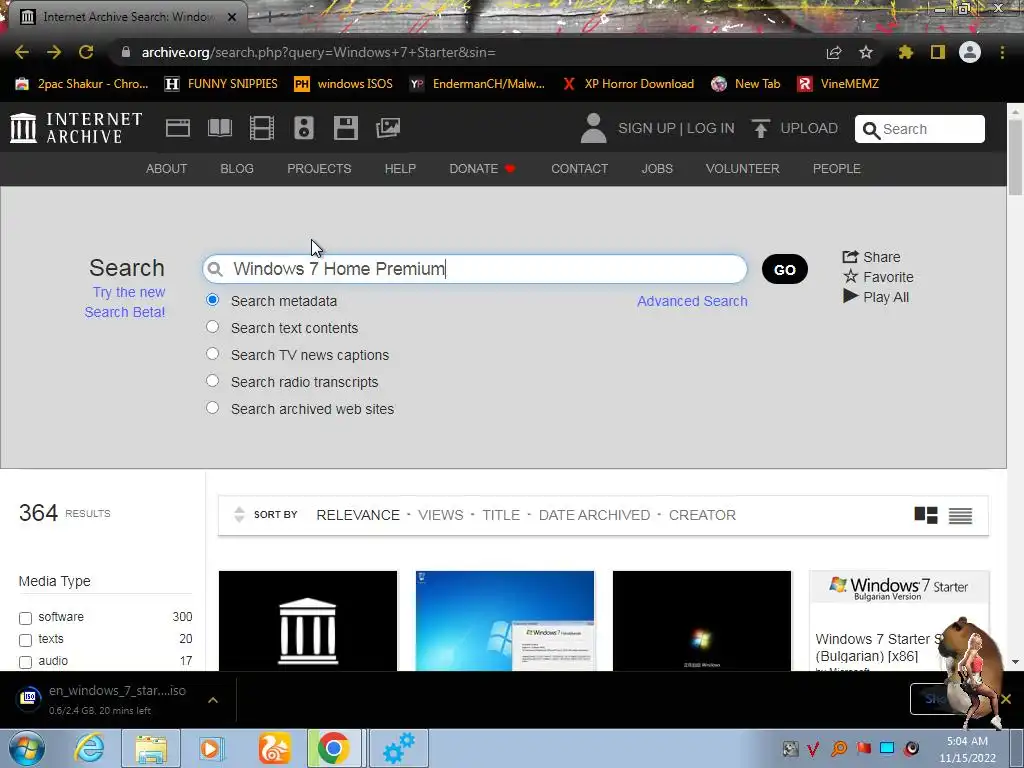This screenshot has height=768, width=1024.
Task: Reload the page with refresh icon
Action: pyautogui.click(x=86, y=52)
